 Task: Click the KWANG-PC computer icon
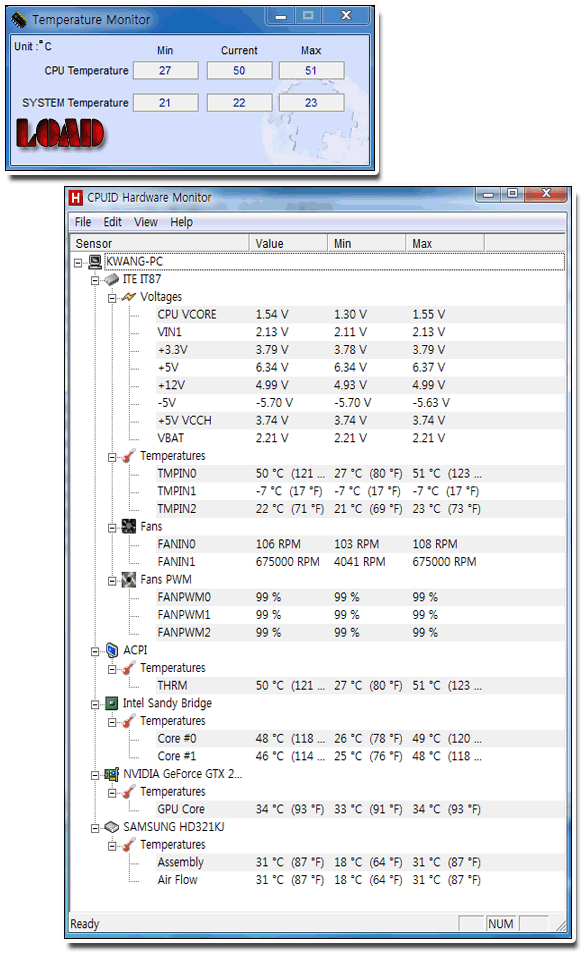tap(95, 262)
